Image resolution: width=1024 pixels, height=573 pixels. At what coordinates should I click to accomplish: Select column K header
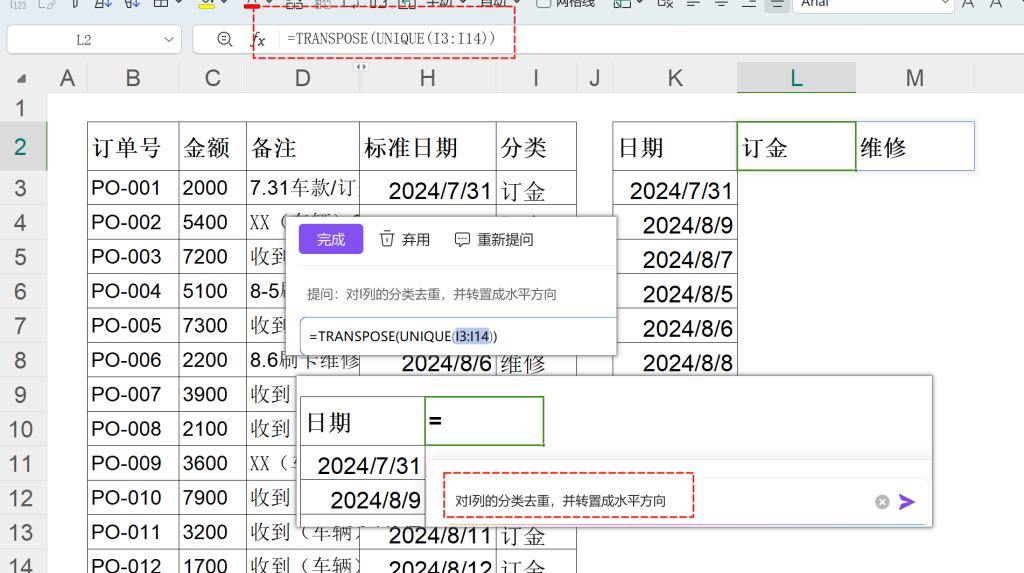tap(675, 78)
